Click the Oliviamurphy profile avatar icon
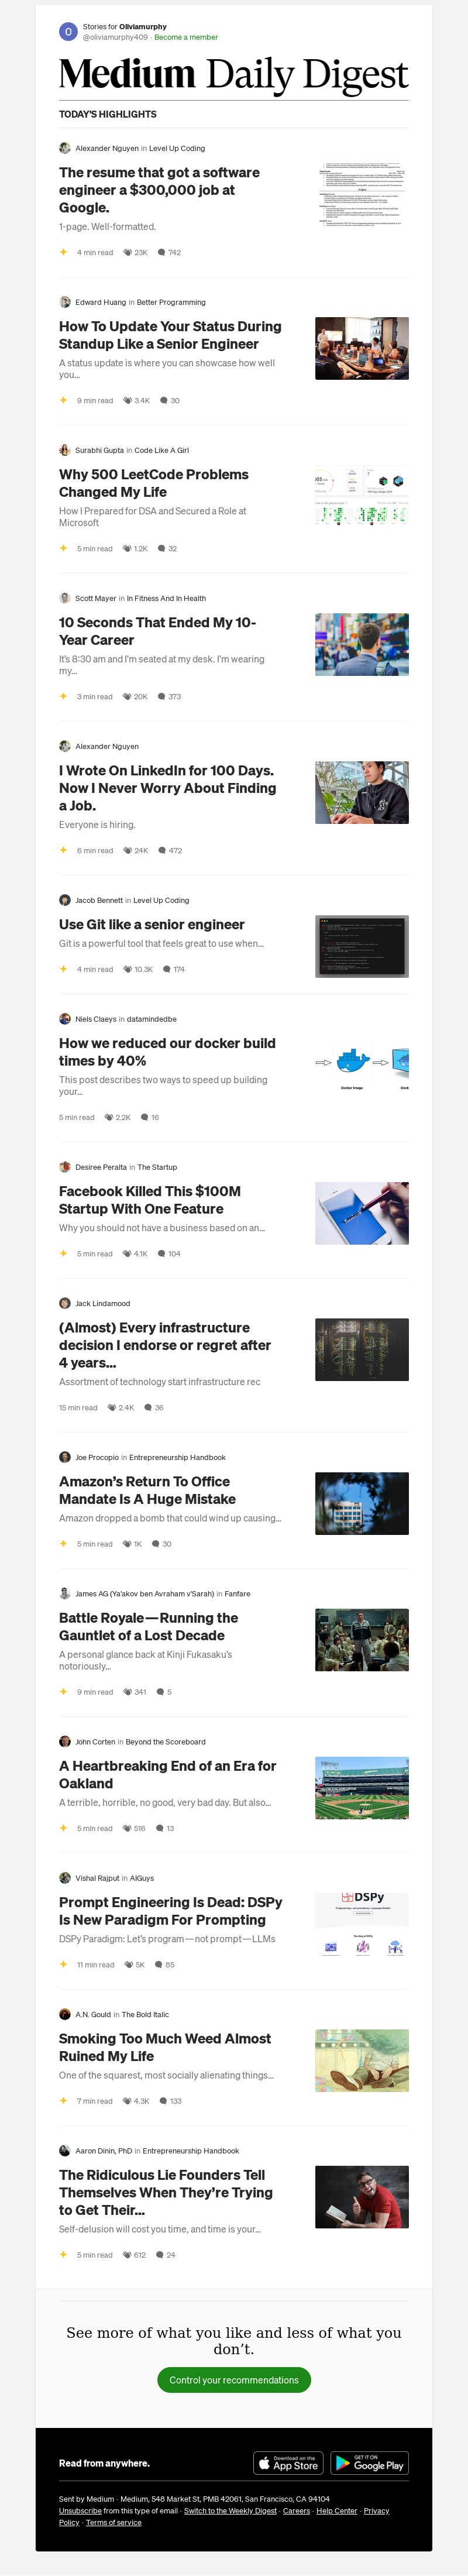 (x=68, y=32)
